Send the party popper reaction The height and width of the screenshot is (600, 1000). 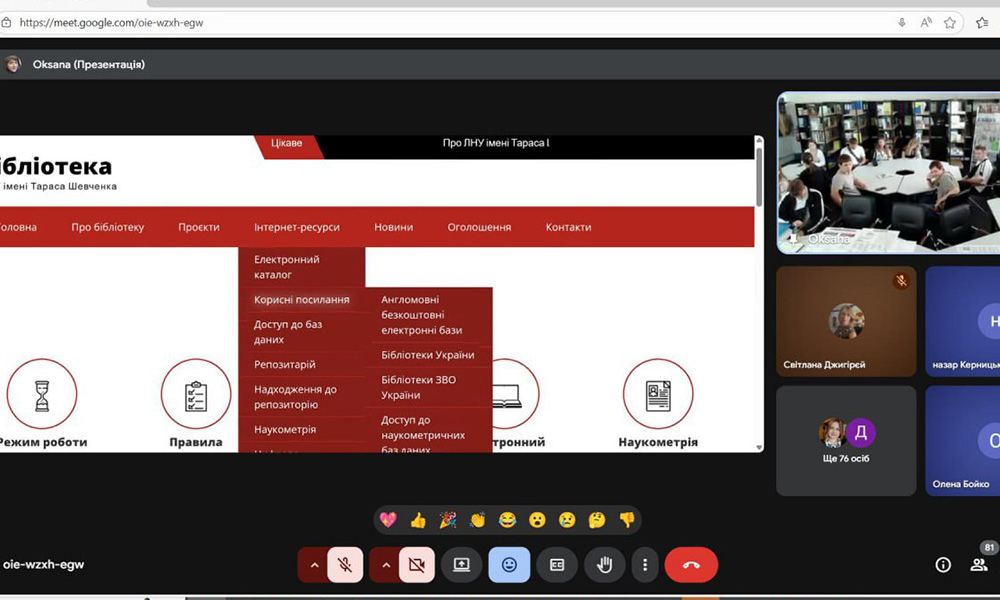click(x=448, y=520)
